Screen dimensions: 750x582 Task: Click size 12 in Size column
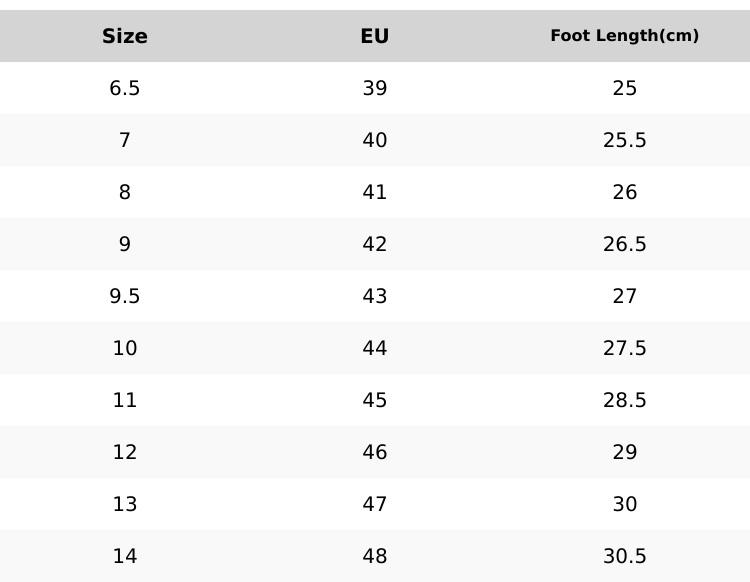(x=125, y=452)
